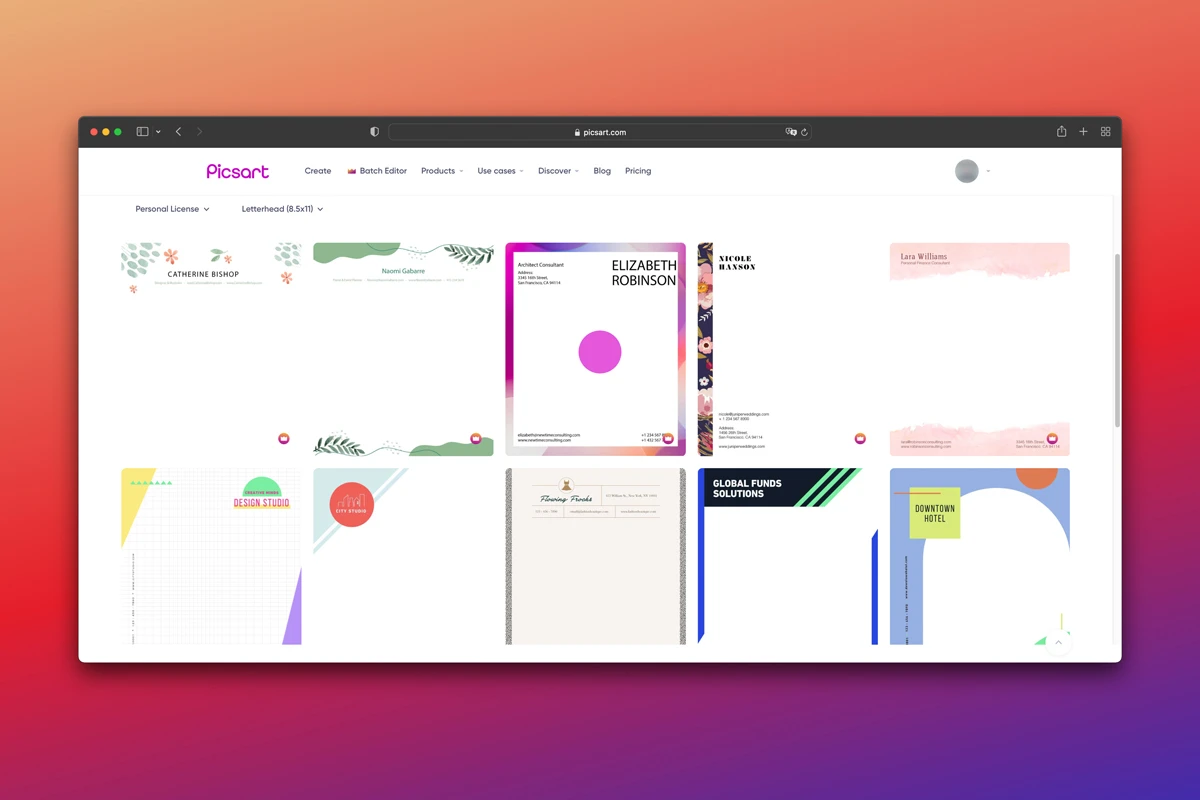
Task: Click the premium badge on Catherine Bishop template
Action: (x=283, y=438)
